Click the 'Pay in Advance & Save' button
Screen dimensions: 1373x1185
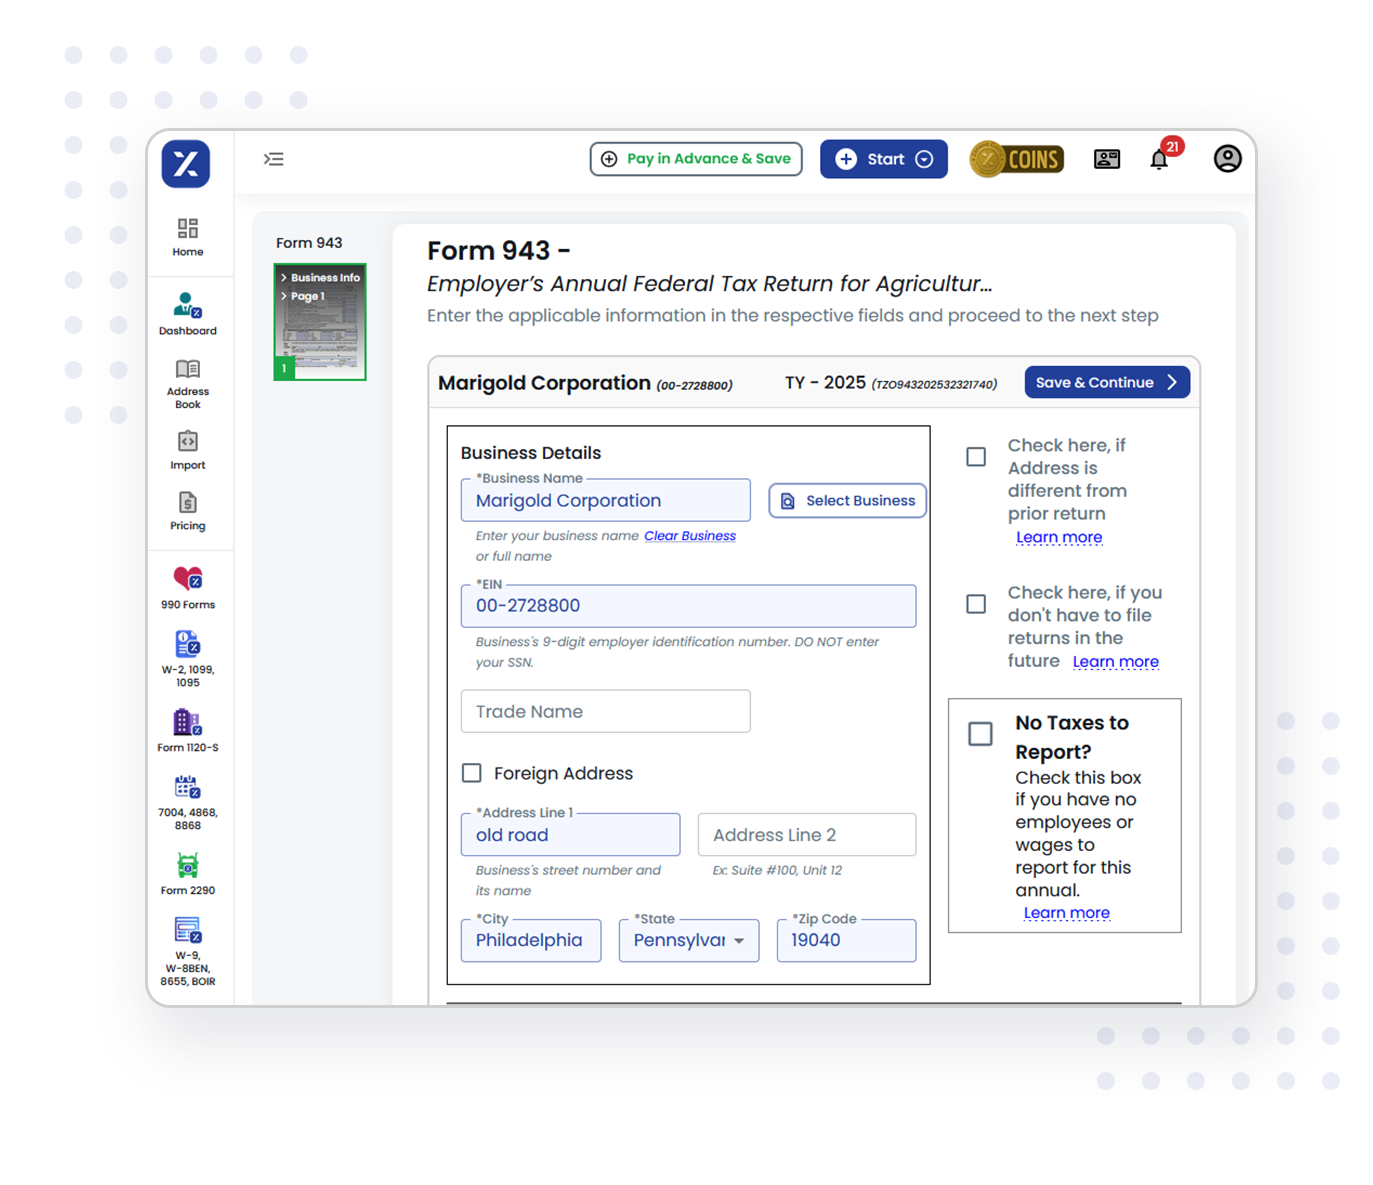(695, 158)
